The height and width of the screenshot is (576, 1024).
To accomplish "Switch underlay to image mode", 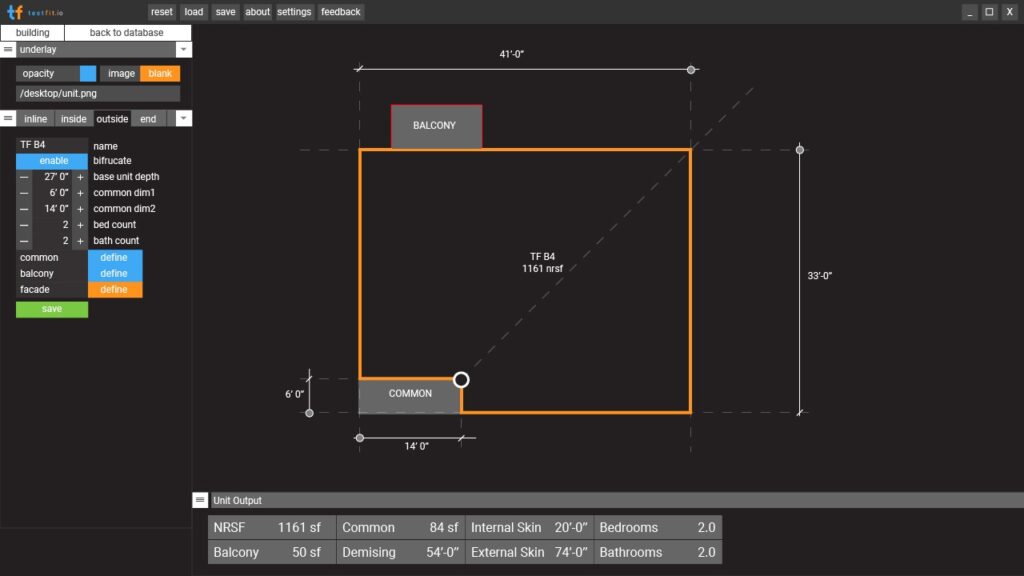I will click(x=121, y=73).
